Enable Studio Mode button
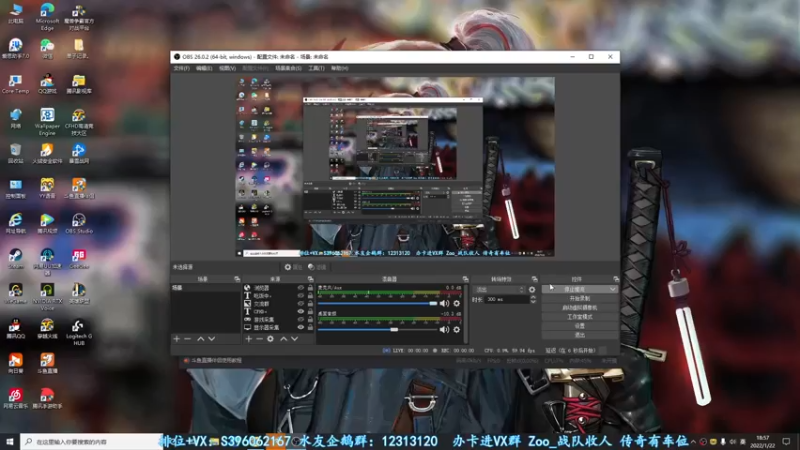Viewport: 800px width, 450px height. click(580, 317)
